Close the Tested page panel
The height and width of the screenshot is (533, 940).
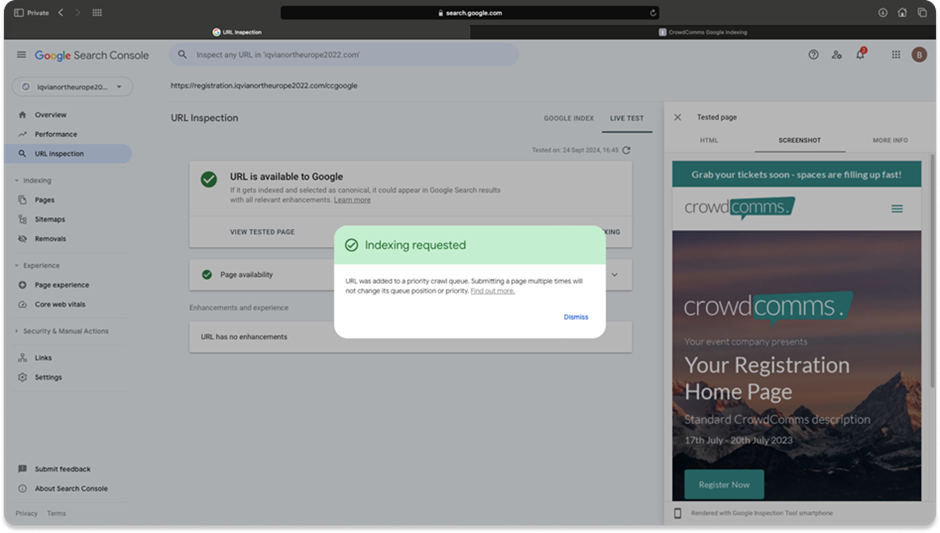(677, 117)
